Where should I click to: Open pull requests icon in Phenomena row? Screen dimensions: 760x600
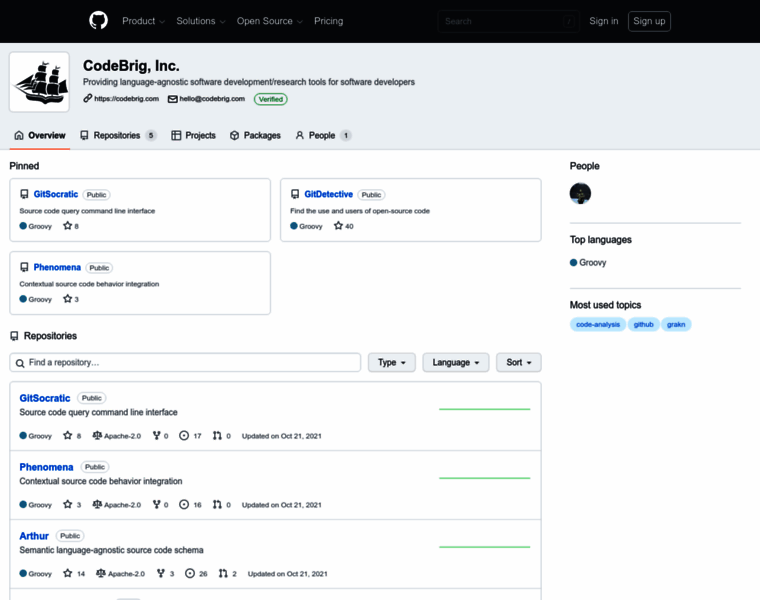(217, 505)
